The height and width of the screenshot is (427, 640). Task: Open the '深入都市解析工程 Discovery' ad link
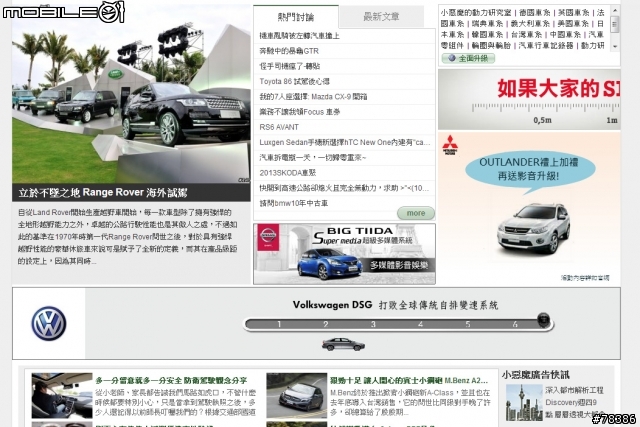[x=575, y=402]
